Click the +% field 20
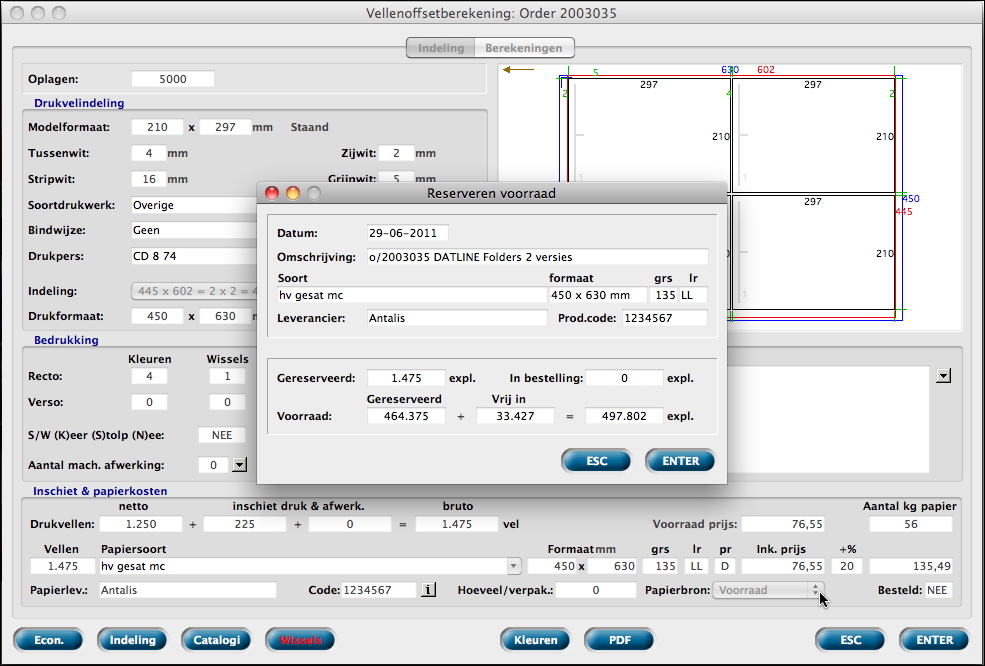 (847, 566)
